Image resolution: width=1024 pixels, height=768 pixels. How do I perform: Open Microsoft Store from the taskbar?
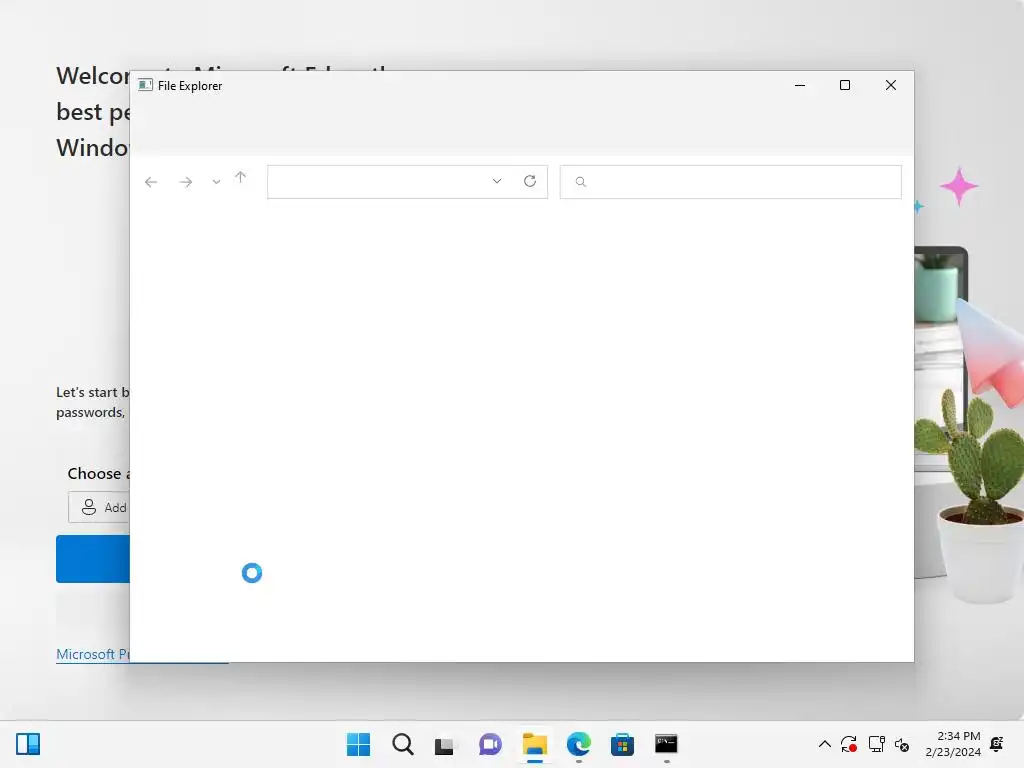(x=622, y=744)
